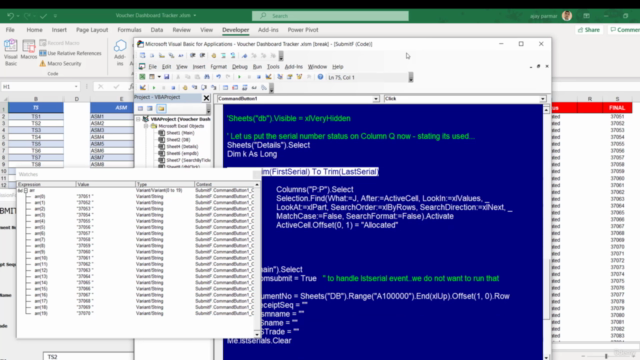Switch to Excel Page Layout tab
This screenshot has height=360, width=640.
pyautogui.click(x=92, y=30)
